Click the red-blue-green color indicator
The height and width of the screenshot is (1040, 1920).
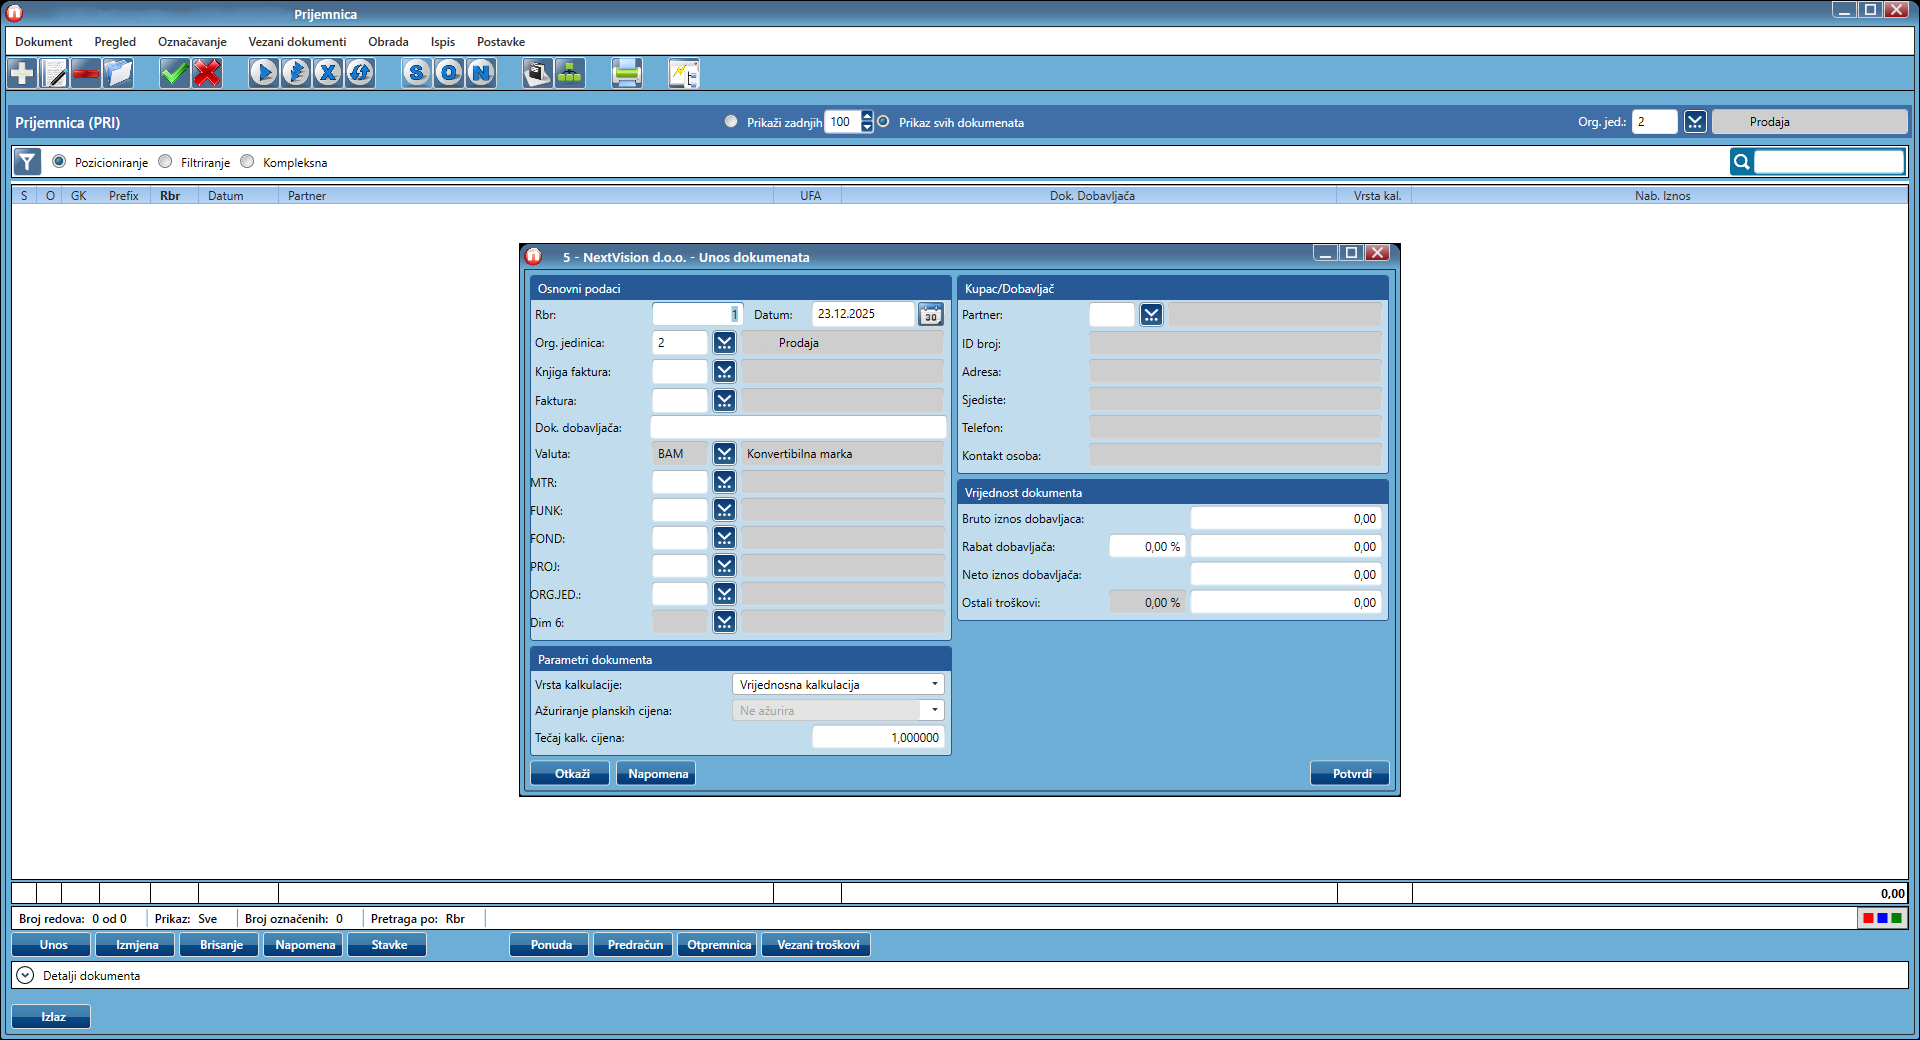[x=1882, y=918]
